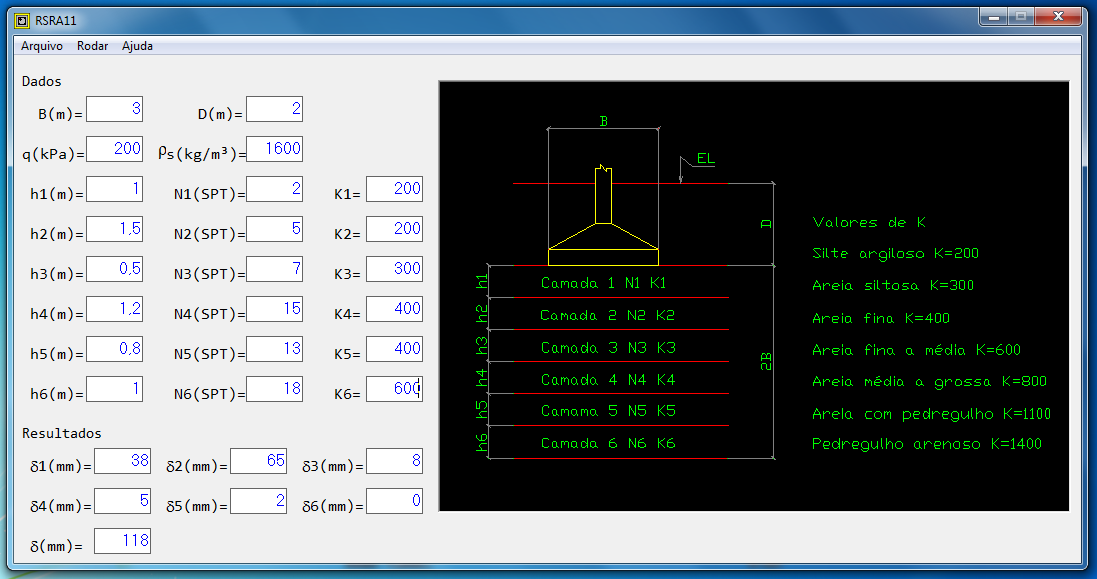Click the 'Valores de K' heading text
This screenshot has width=1097, height=579.
click(869, 222)
